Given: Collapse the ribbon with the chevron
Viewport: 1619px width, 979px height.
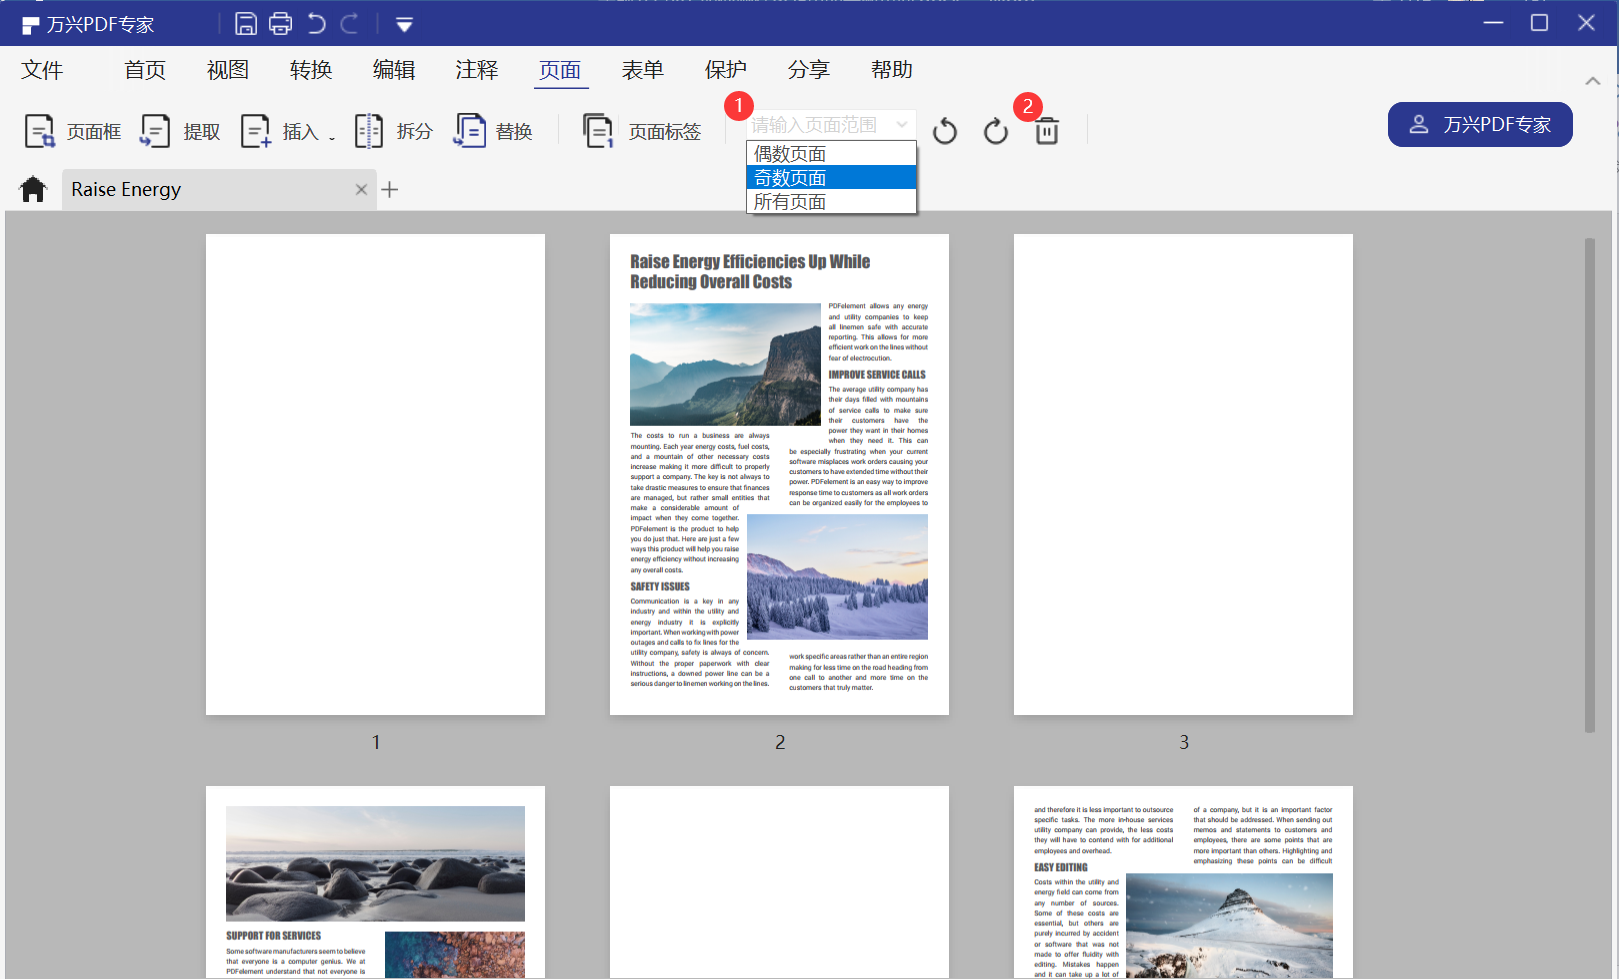Looking at the screenshot, I should click(x=1593, y=81).
